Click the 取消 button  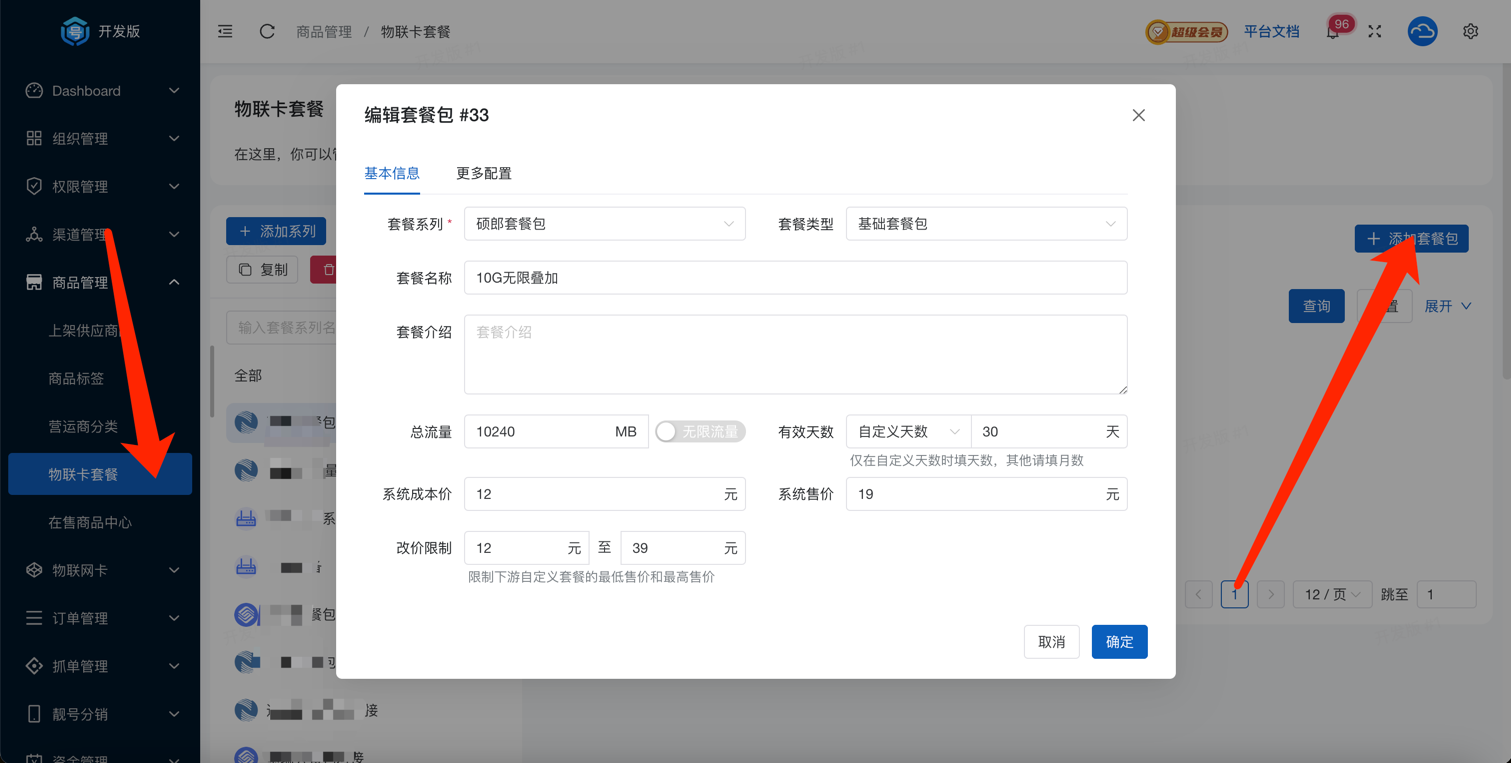(x=1051, y=642)
